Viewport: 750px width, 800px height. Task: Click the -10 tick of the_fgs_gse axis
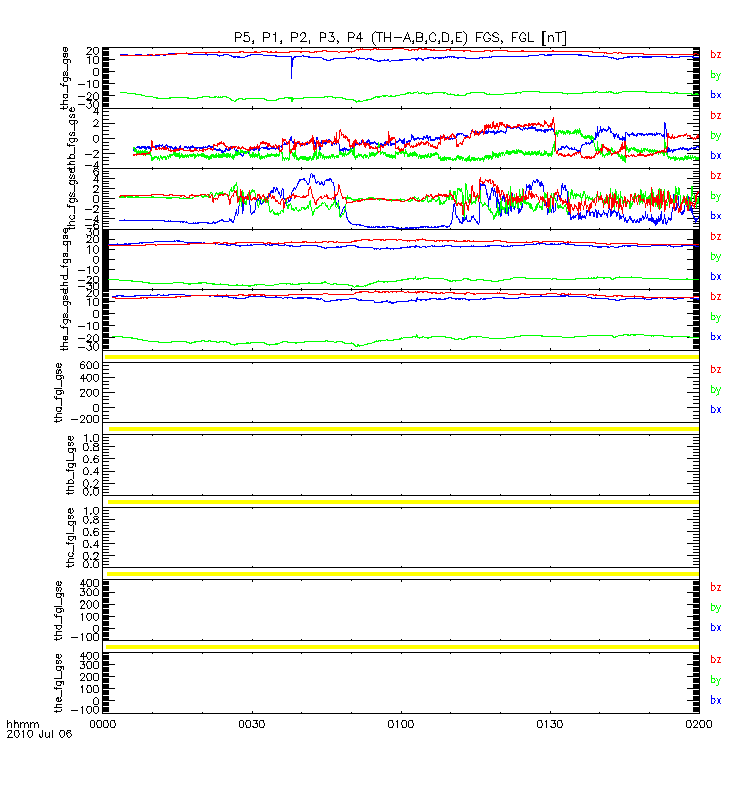88,326
